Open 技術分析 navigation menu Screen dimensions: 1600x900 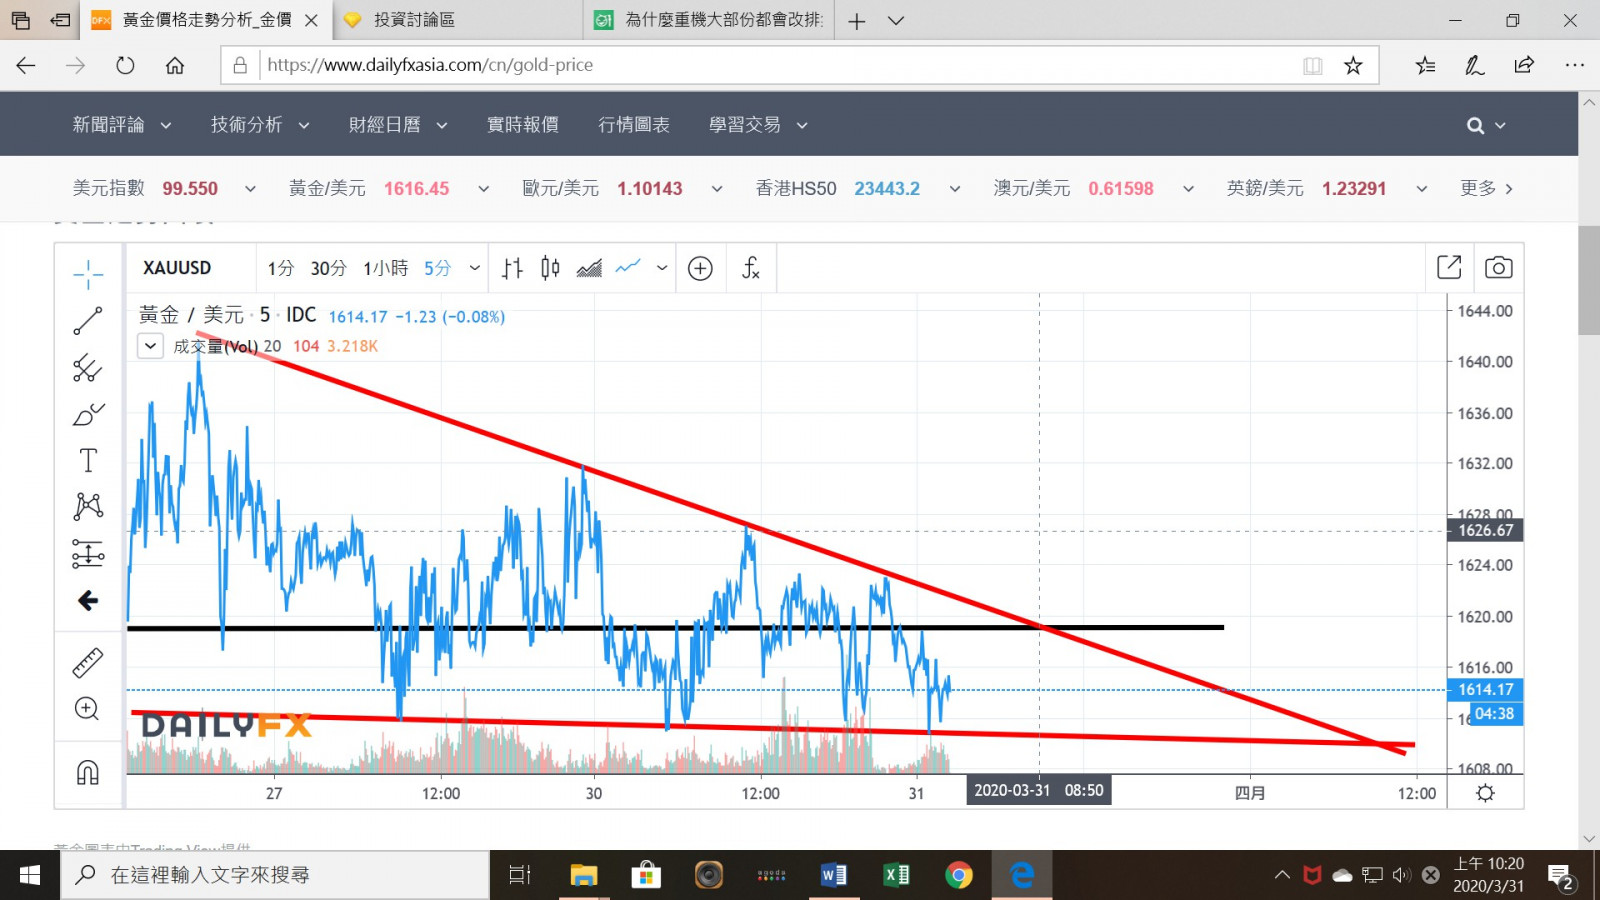coord(260,125)
